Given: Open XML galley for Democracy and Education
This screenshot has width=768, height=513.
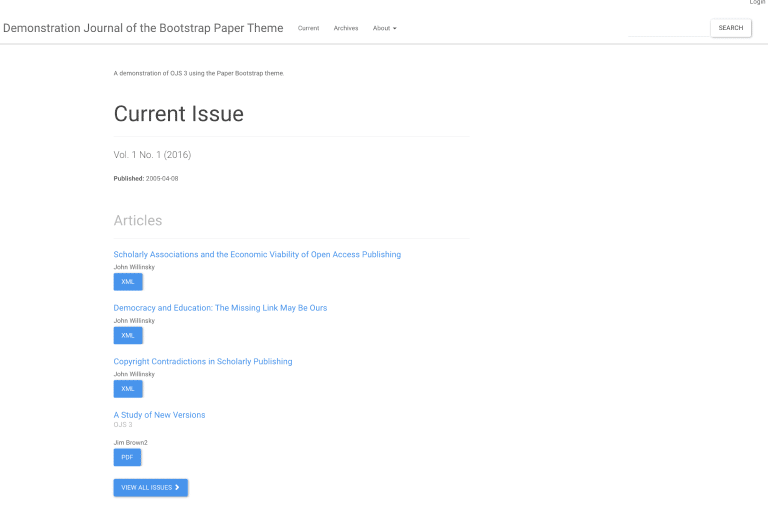Looking at the screenshot, I should (x=128, y=335).
